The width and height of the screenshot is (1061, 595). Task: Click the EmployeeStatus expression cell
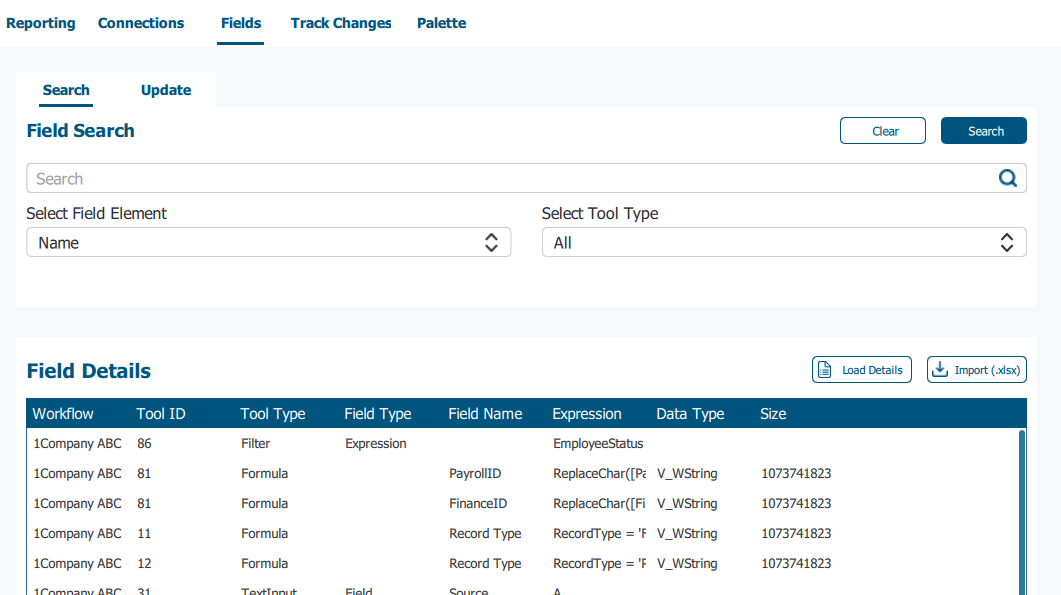point(598,443)
